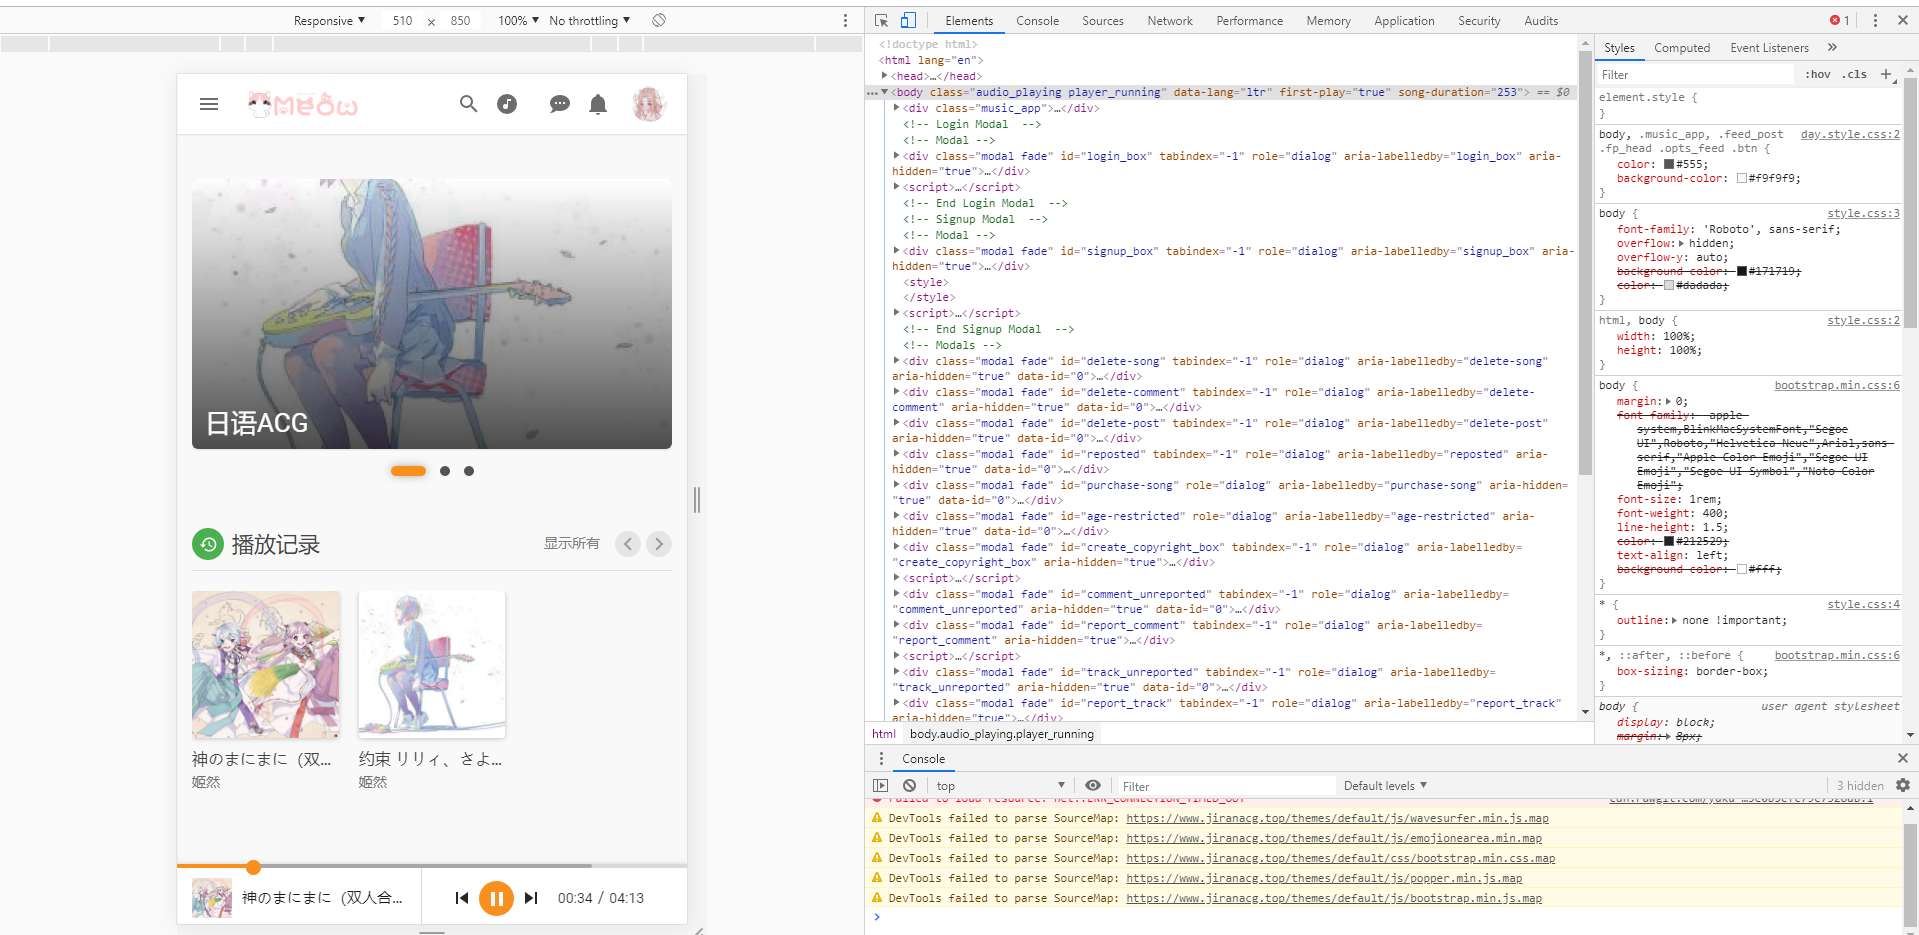The image size is (1919, 935).
Task: Switch to the Network tab
Action: (1169, 20)
